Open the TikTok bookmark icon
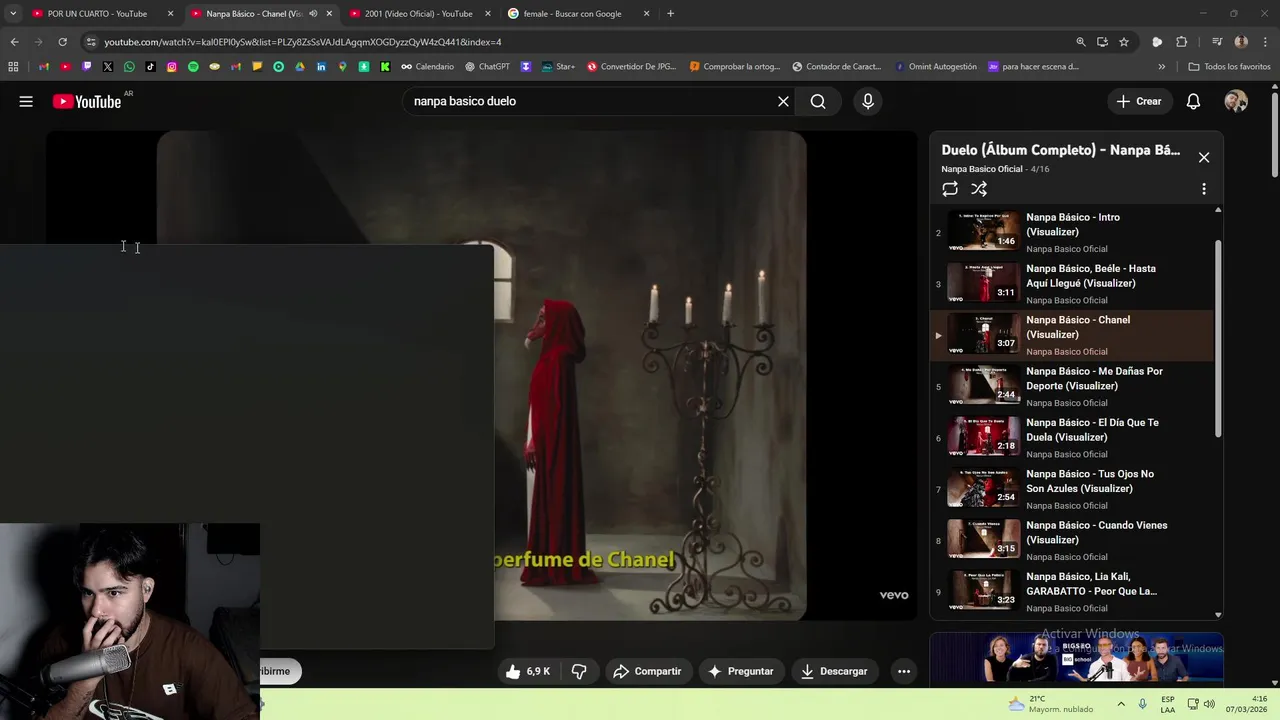This screenshot has height=720, width=1280. point(150,67)
